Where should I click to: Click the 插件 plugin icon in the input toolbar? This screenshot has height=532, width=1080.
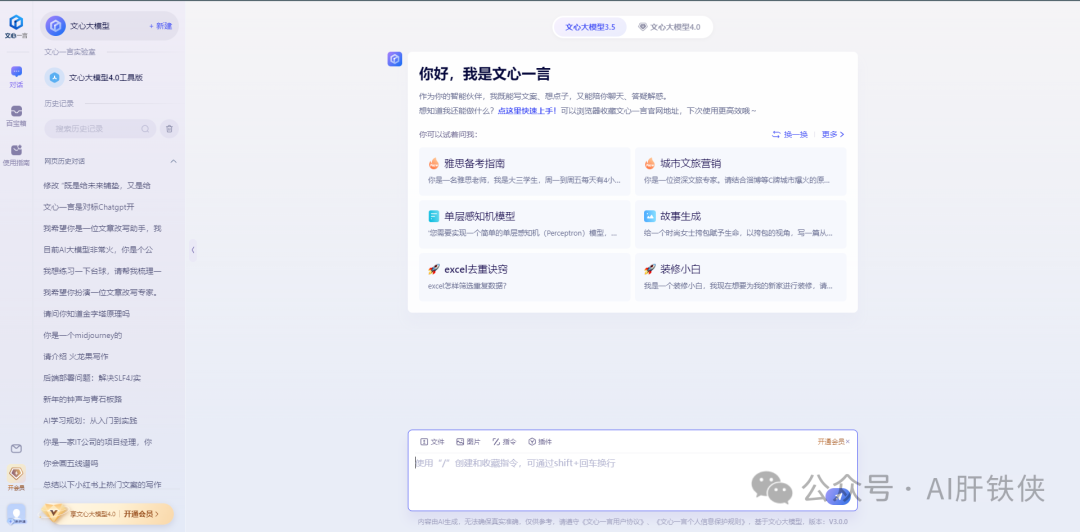(x=532, y=442)
